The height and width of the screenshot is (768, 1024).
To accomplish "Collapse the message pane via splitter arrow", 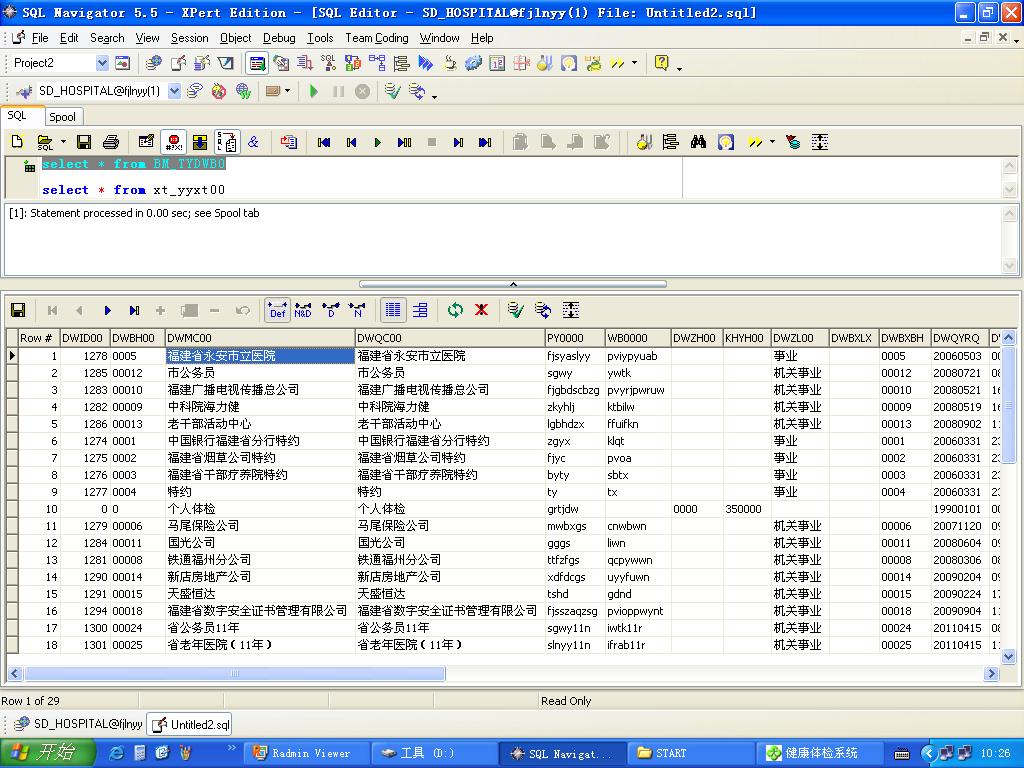I will [513, 284].
